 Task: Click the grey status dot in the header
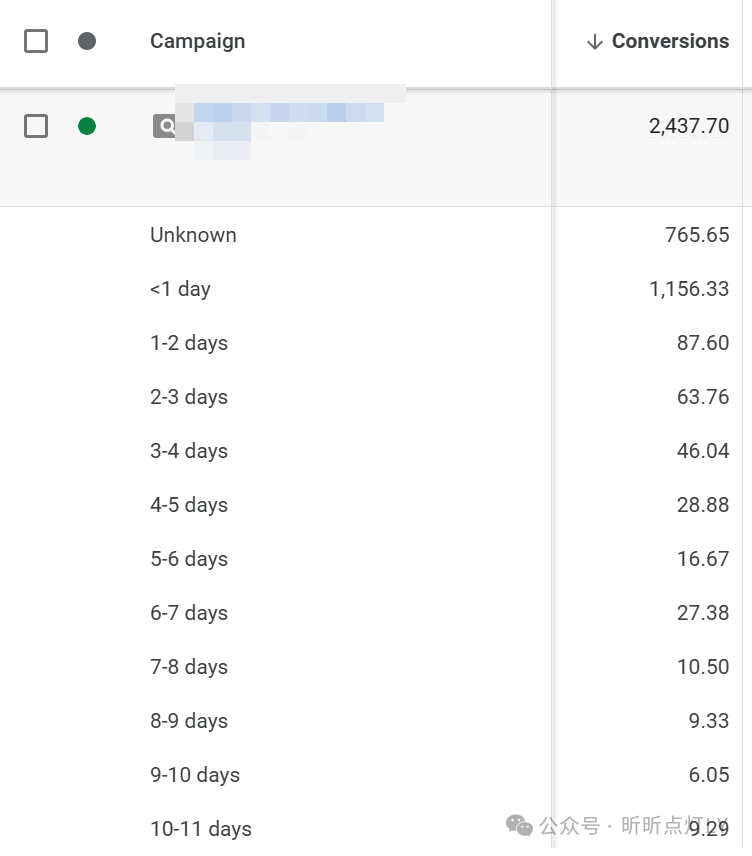point(87,41)
